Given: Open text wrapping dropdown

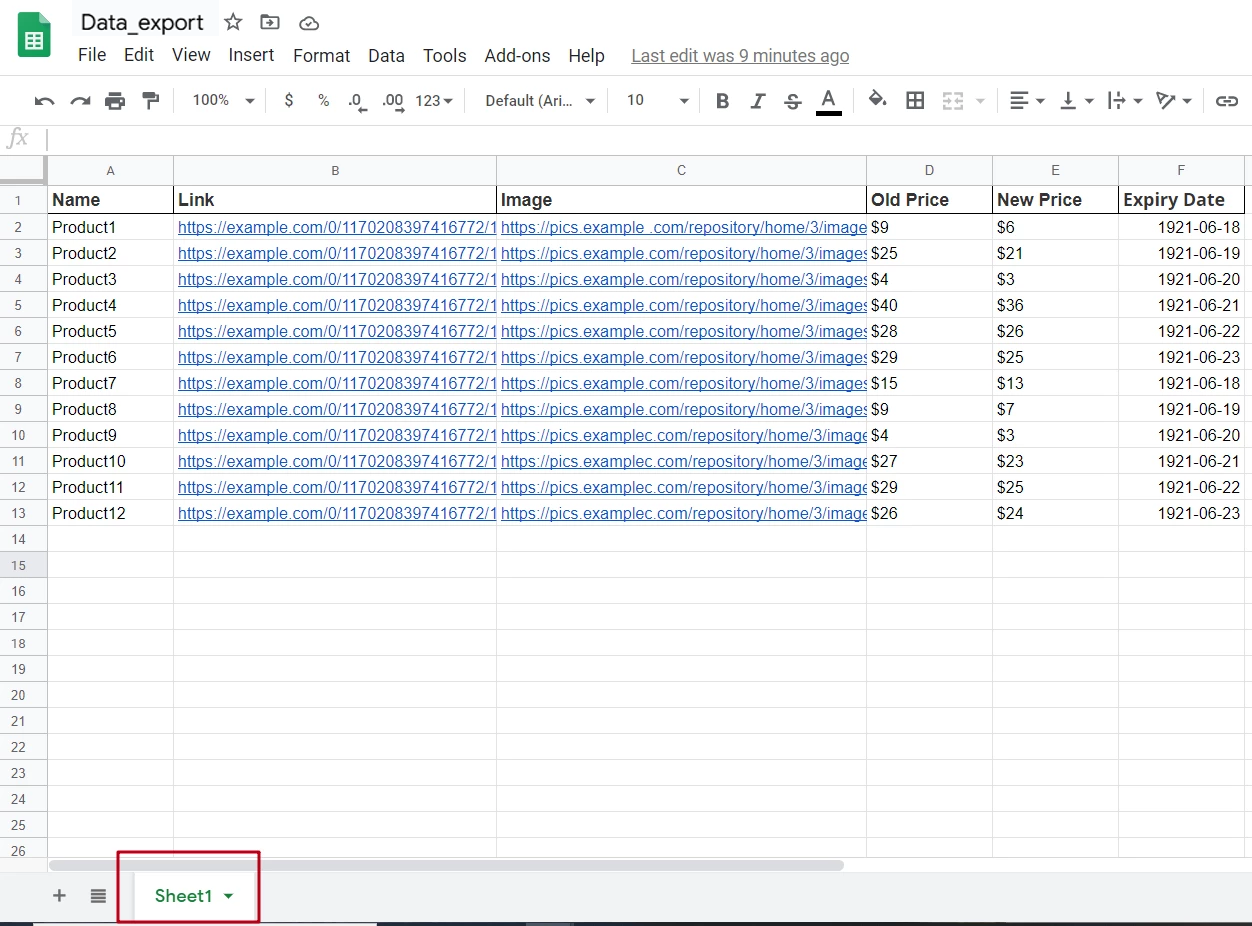Looking at the screenshot, I should 1125,100.
